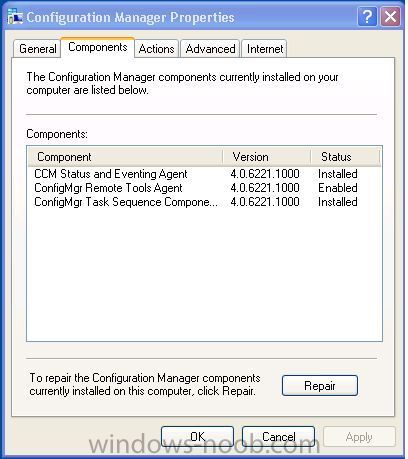Click empty area of the components list
Screen dimensions: 408x459
click(x=204, y=273)
